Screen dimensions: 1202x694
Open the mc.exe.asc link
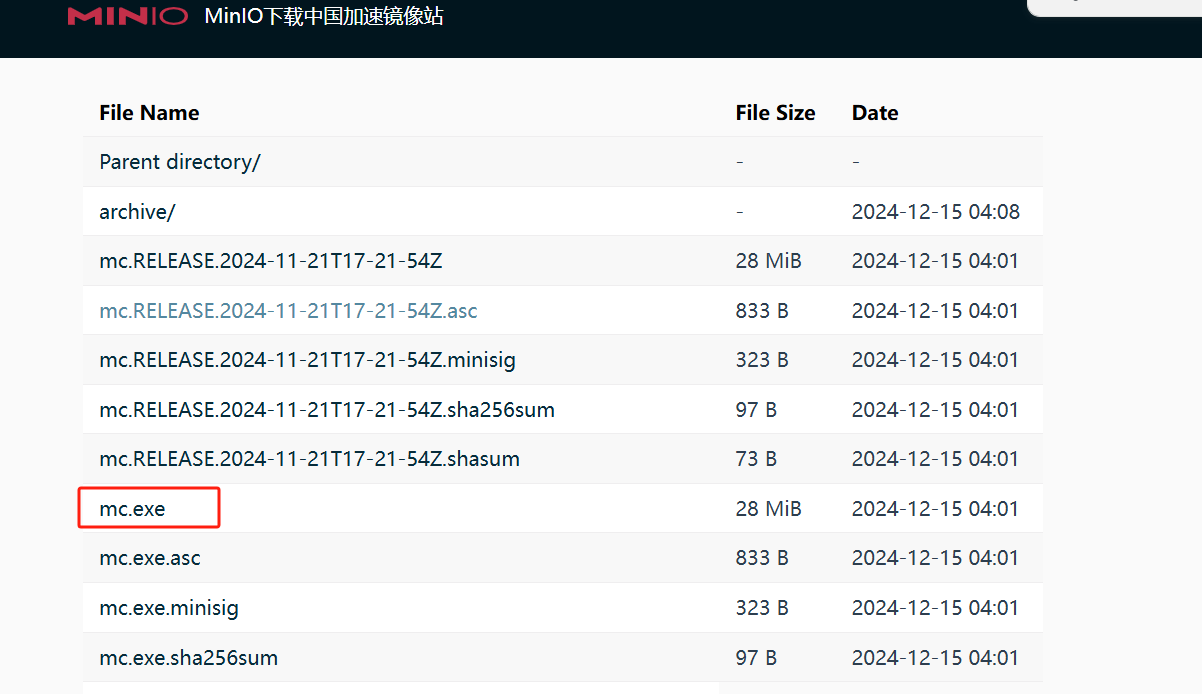coord(150,558)
